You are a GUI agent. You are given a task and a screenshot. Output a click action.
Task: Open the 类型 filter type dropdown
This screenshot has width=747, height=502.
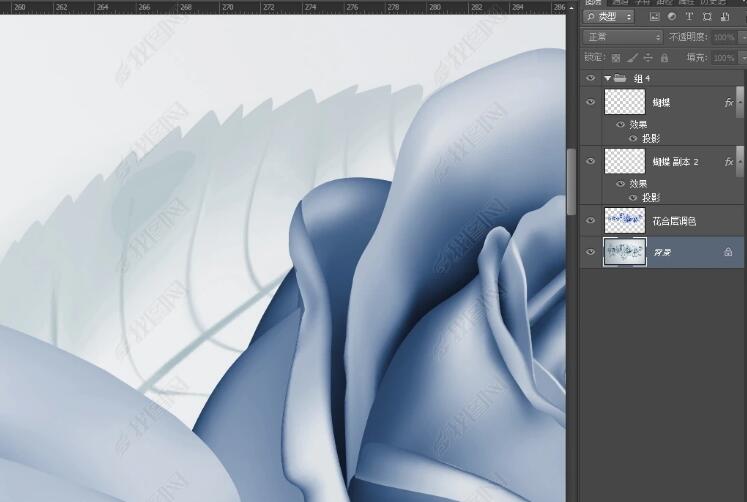coord(609,17)
